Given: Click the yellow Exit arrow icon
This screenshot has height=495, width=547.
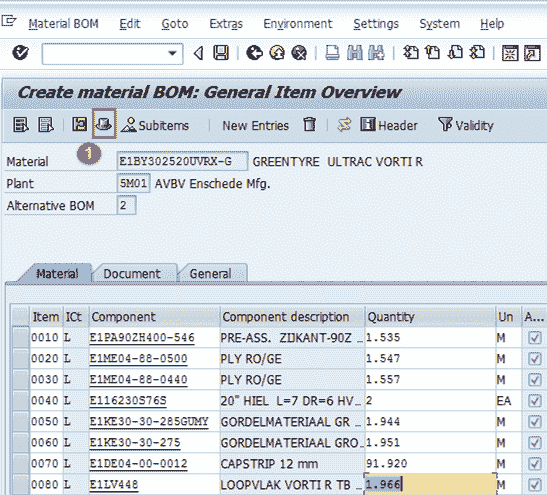Looking at the screenshot, I should [x=277, y=53].
